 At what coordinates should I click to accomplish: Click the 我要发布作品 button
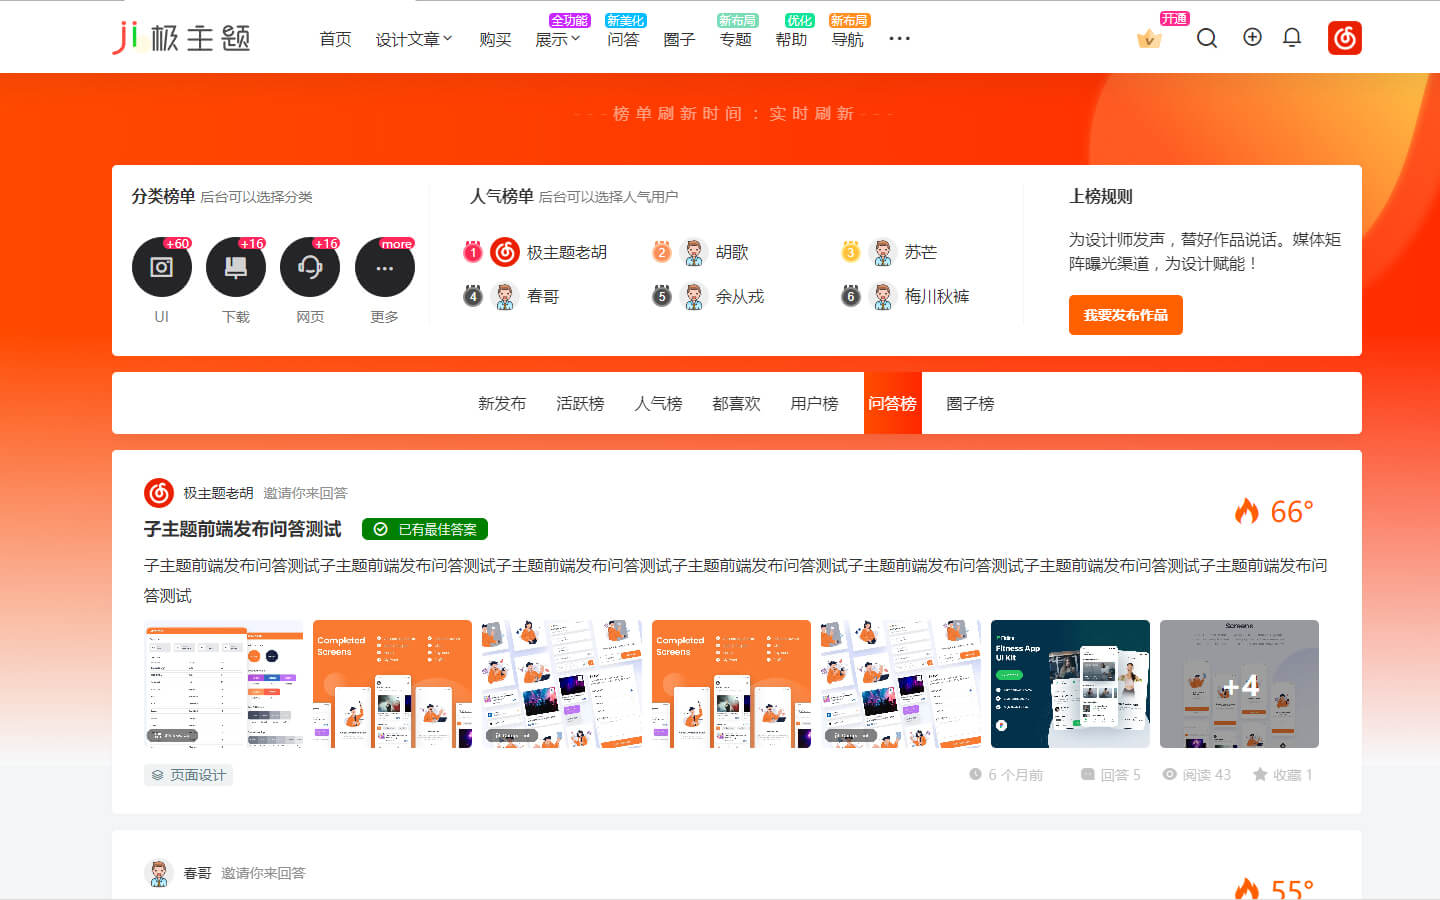pos(1125,315)
